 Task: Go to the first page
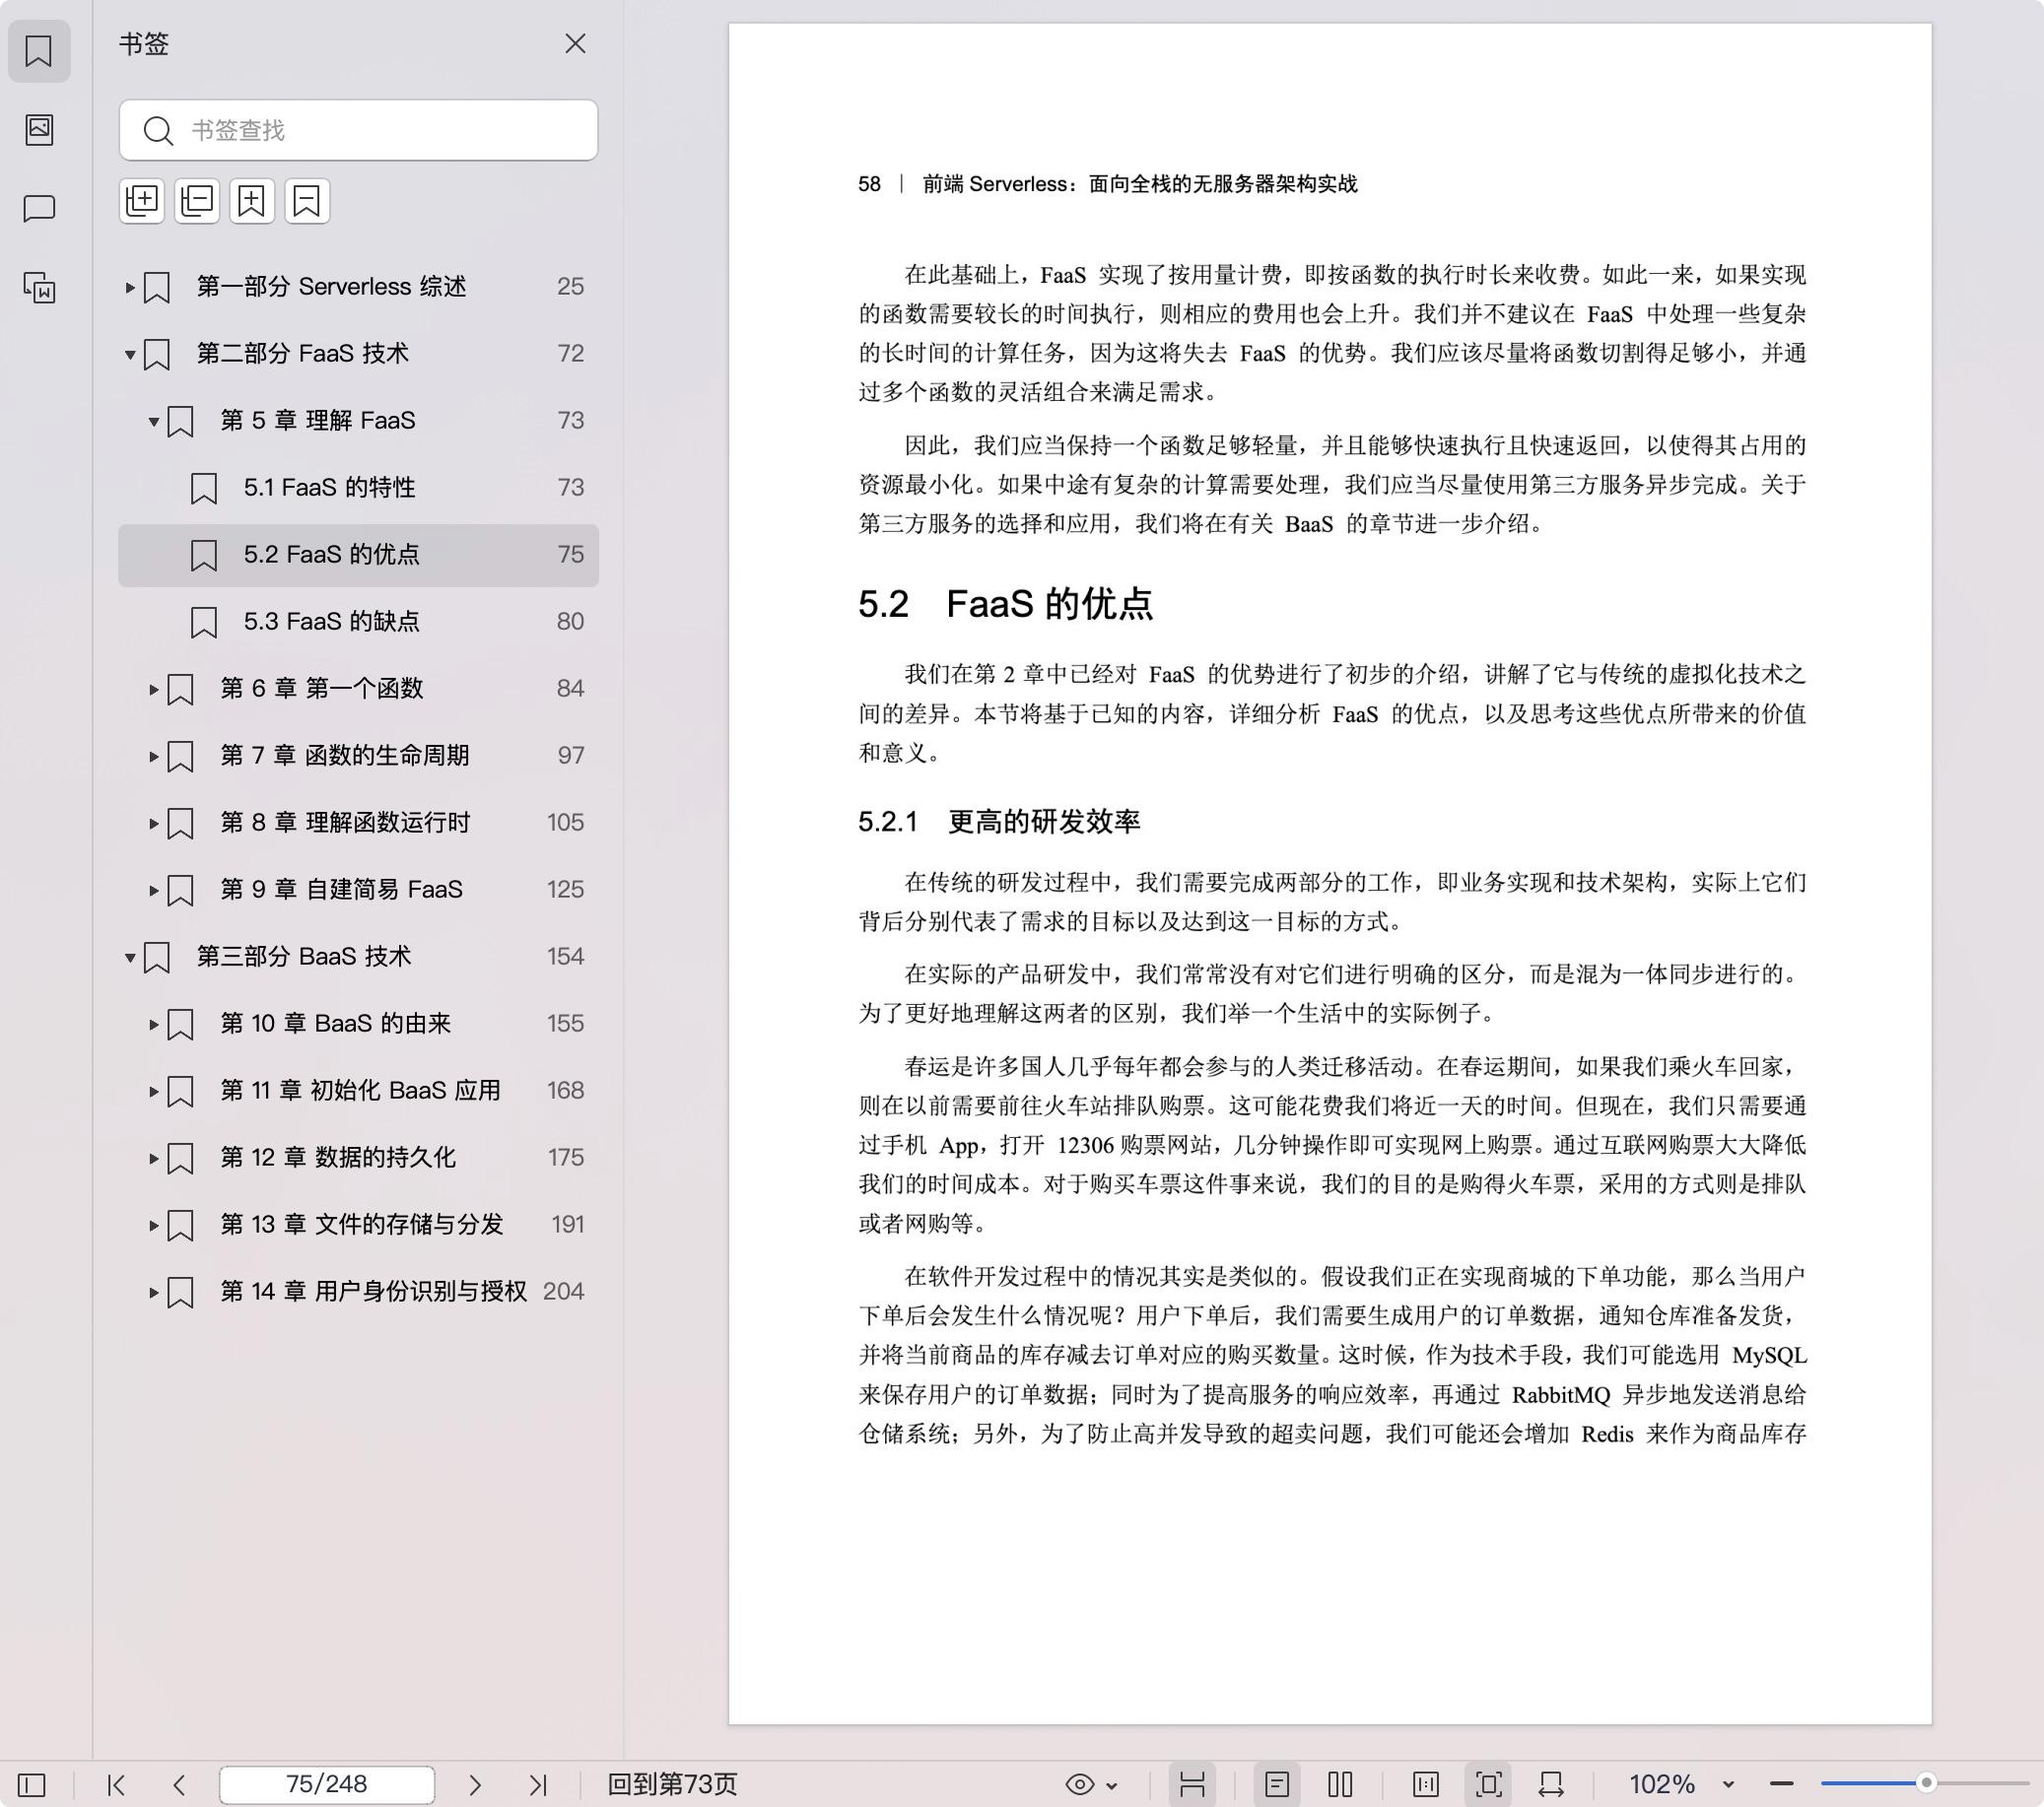[x=116, y=1785]
